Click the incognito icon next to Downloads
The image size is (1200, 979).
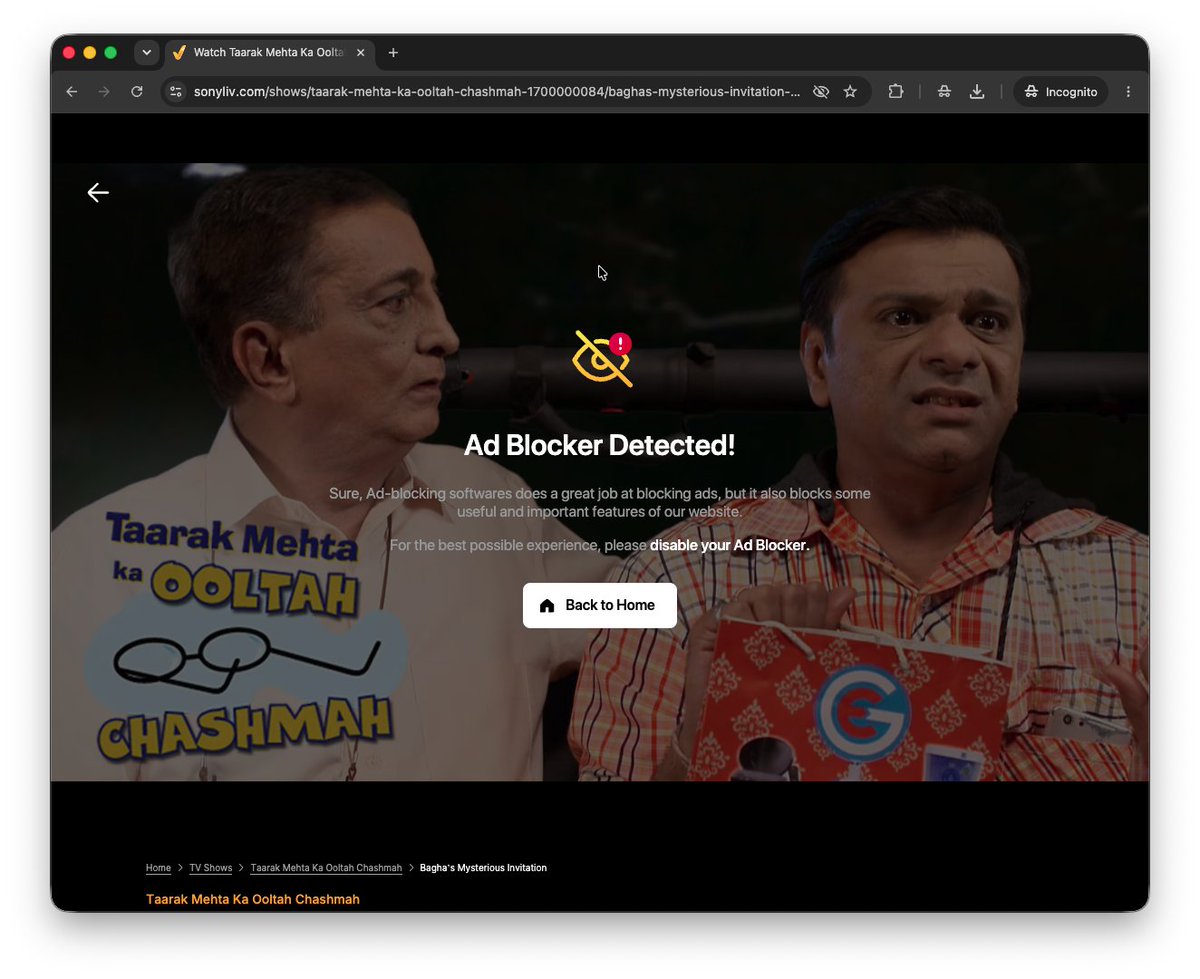point(944,92)
